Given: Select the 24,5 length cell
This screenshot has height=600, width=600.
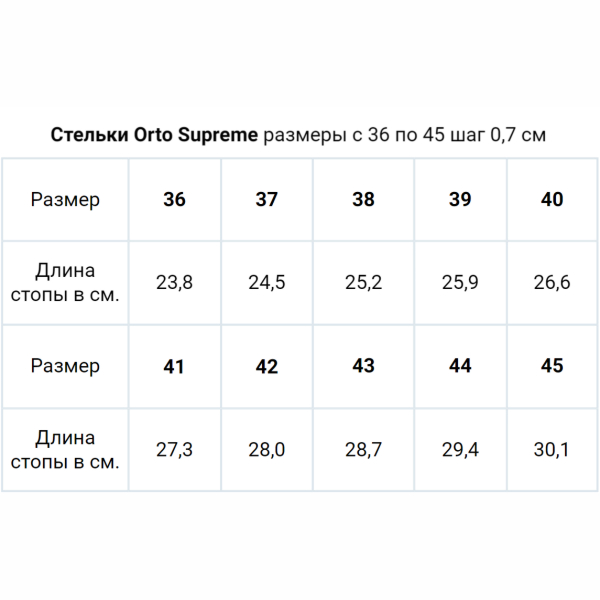Looking at the screenshot, I should click(267, 282).
